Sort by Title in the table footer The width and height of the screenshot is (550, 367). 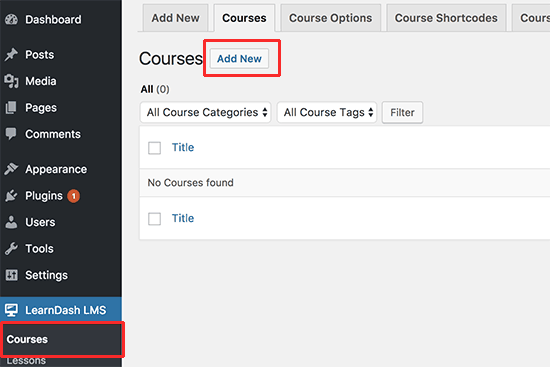click(x=183, y=218)
